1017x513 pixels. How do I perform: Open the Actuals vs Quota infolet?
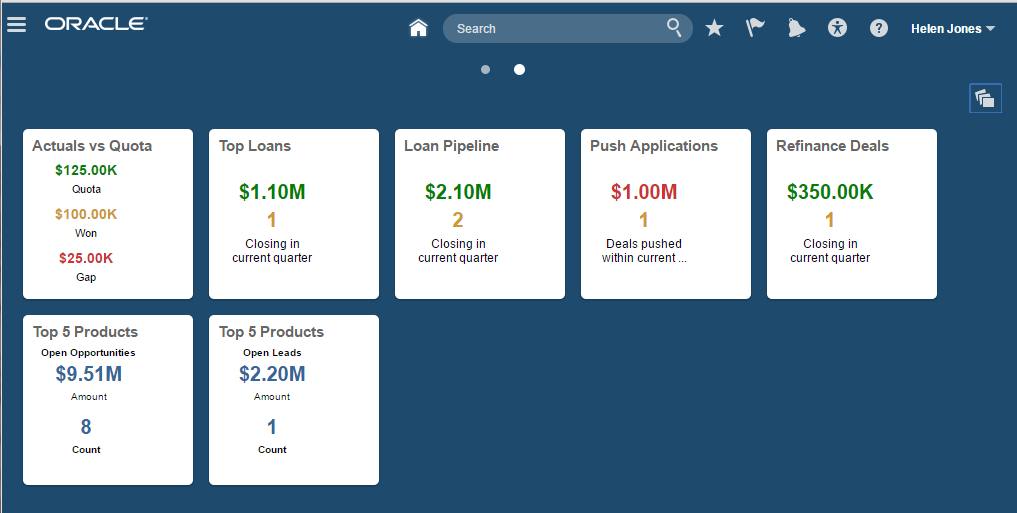92,146
